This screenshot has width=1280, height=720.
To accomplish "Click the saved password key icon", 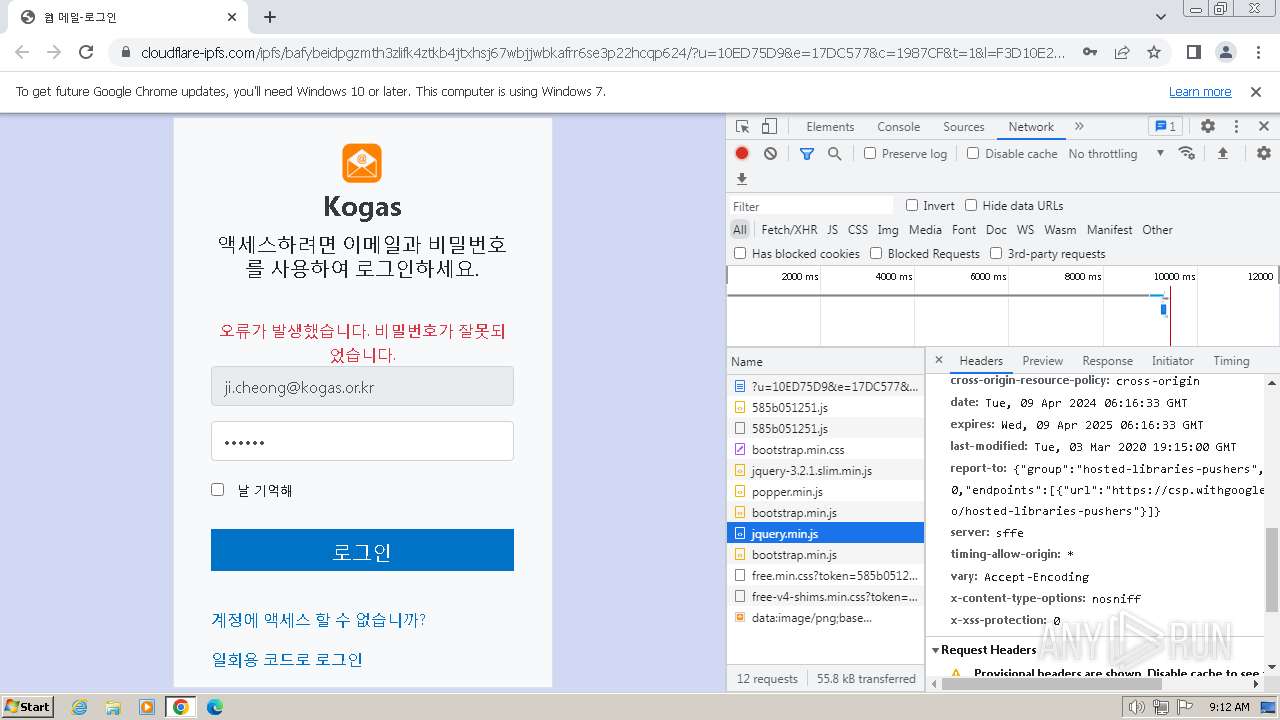I will click(x=1090, y=52).
